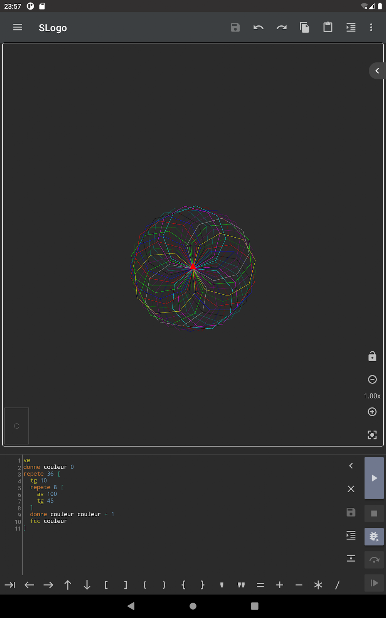Image resolution: width=386 pixels, height=618 pixels.
Task: Open the hamburger navigation menu
Action: (x=17, y=27)
